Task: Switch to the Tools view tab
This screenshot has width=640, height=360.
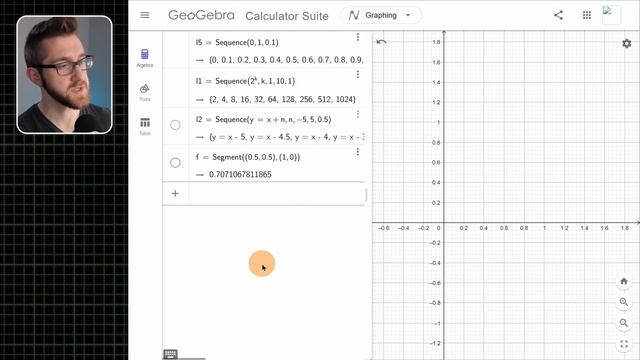Action: 145,92
